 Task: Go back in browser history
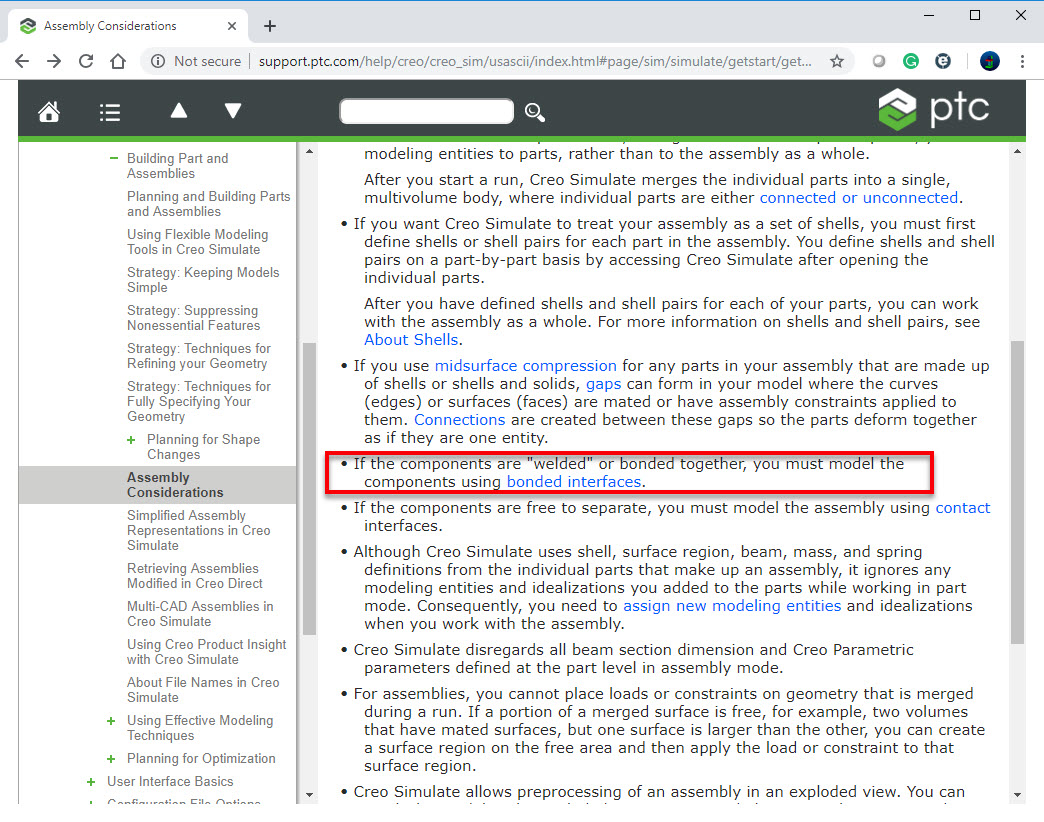click(22, 61)
